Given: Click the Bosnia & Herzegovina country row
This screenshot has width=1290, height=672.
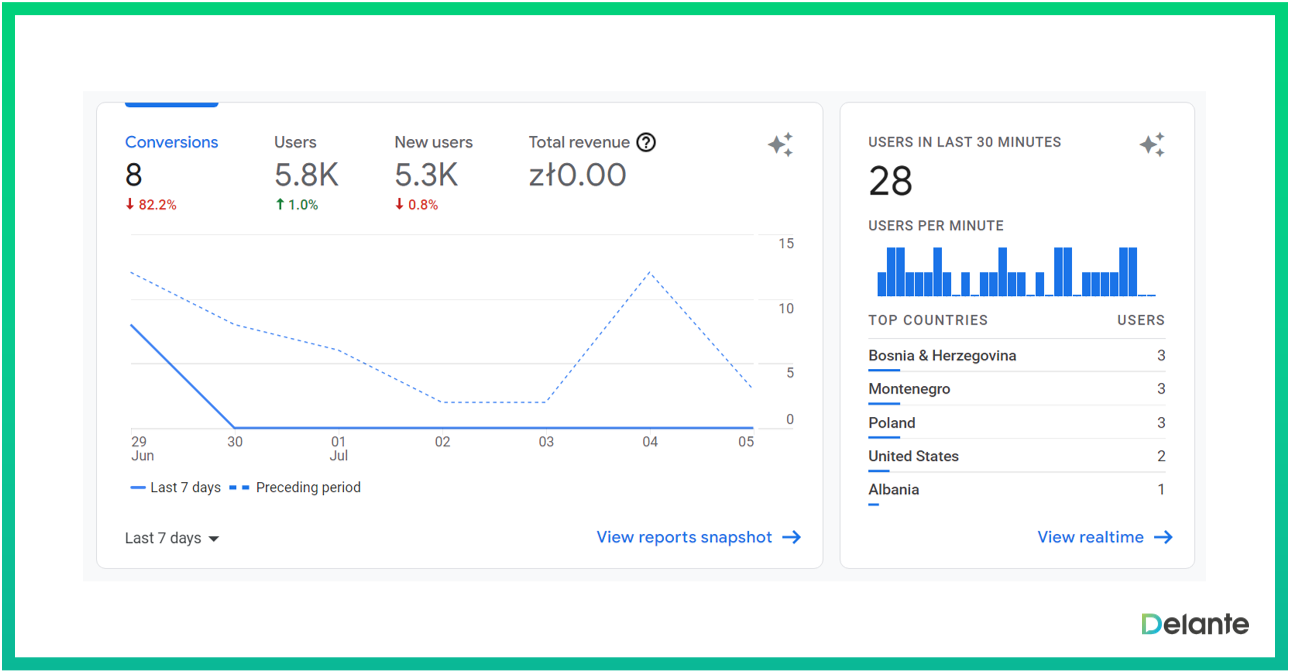Looking at the screenshot, I should click(x=1016, y=356).
